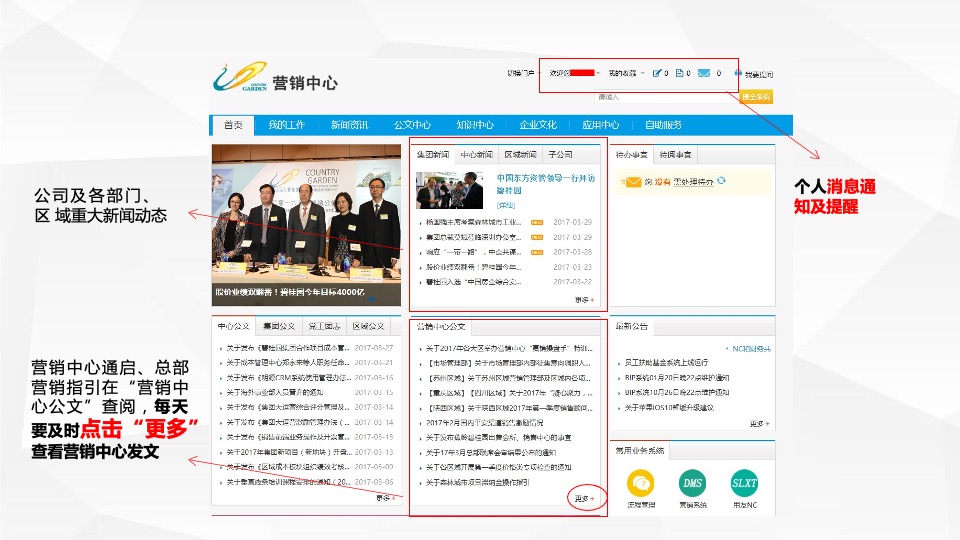960x540 pixels.
Task: Click the 常用业务系统 panel tab
Action: [640, 451]
